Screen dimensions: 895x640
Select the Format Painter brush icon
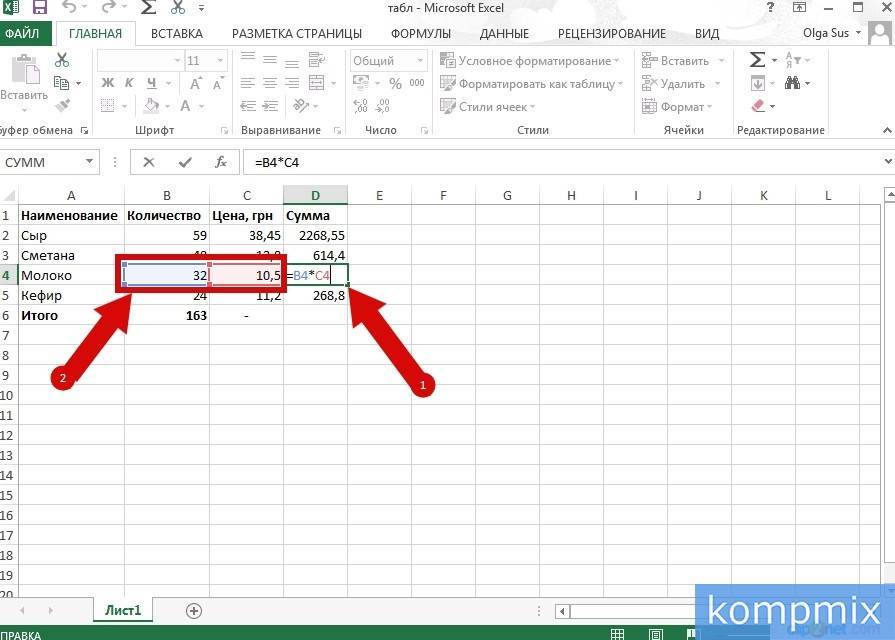tap(62, 104)
